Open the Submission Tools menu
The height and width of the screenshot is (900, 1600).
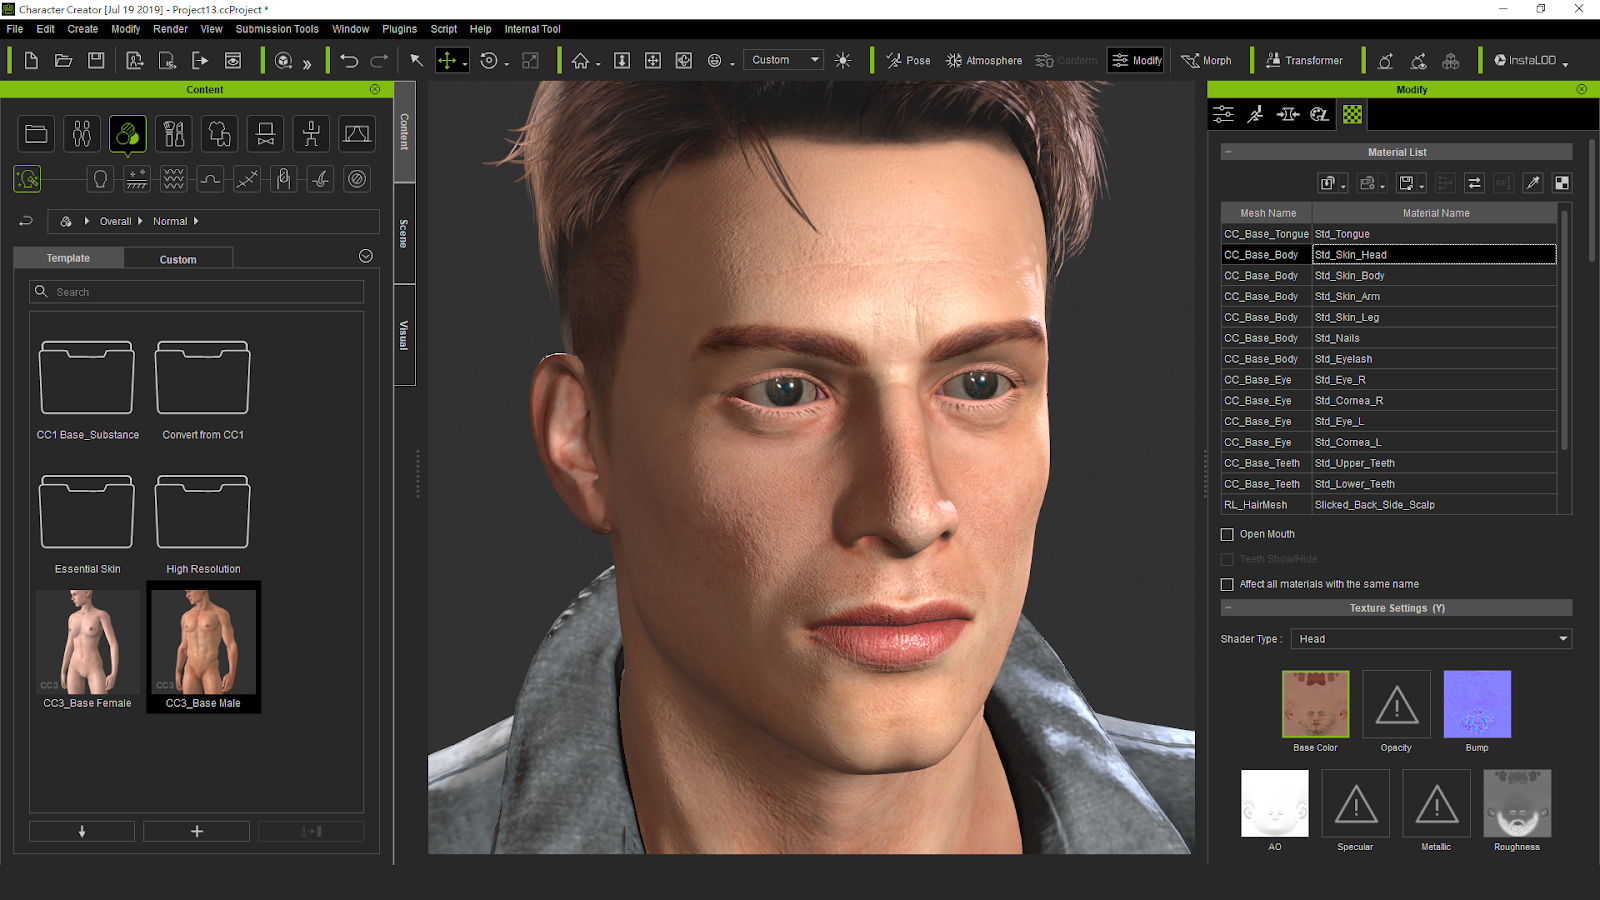[277, 29]
